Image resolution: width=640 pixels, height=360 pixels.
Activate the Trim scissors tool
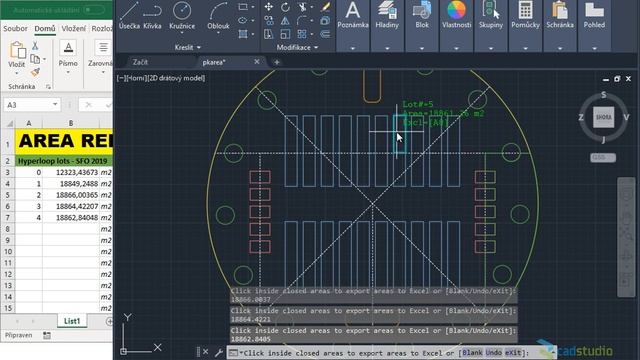tap(302, 7)
